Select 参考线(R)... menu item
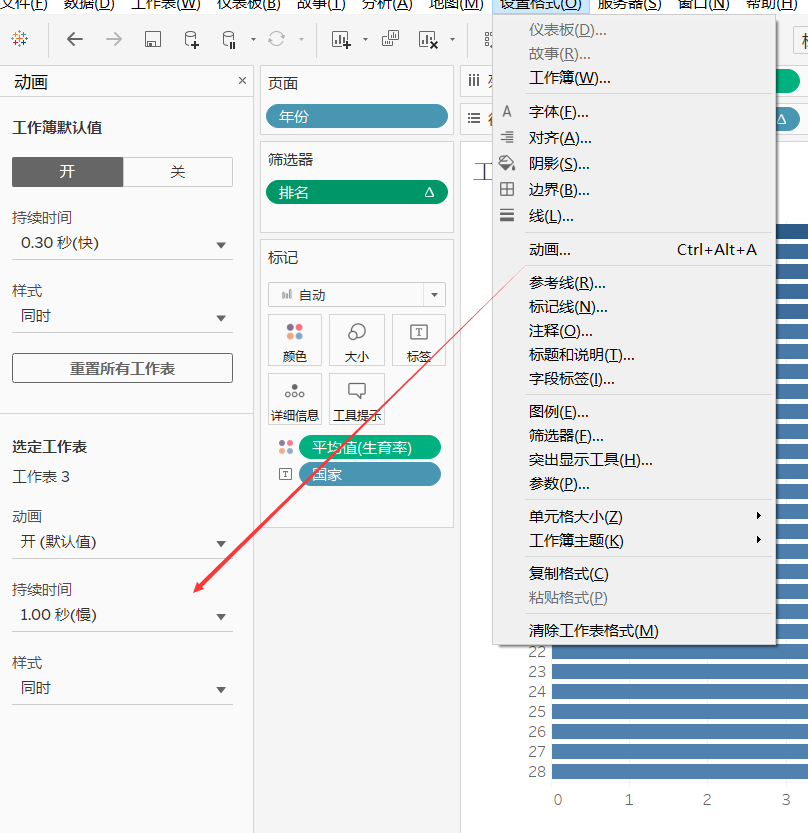The width and height of the screenshot is (808, 833). (634, 283)
